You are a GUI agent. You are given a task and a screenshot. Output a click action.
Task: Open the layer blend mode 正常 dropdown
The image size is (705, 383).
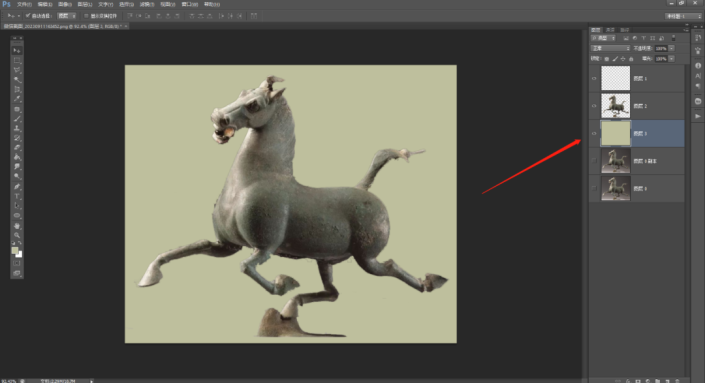(610, 48)
